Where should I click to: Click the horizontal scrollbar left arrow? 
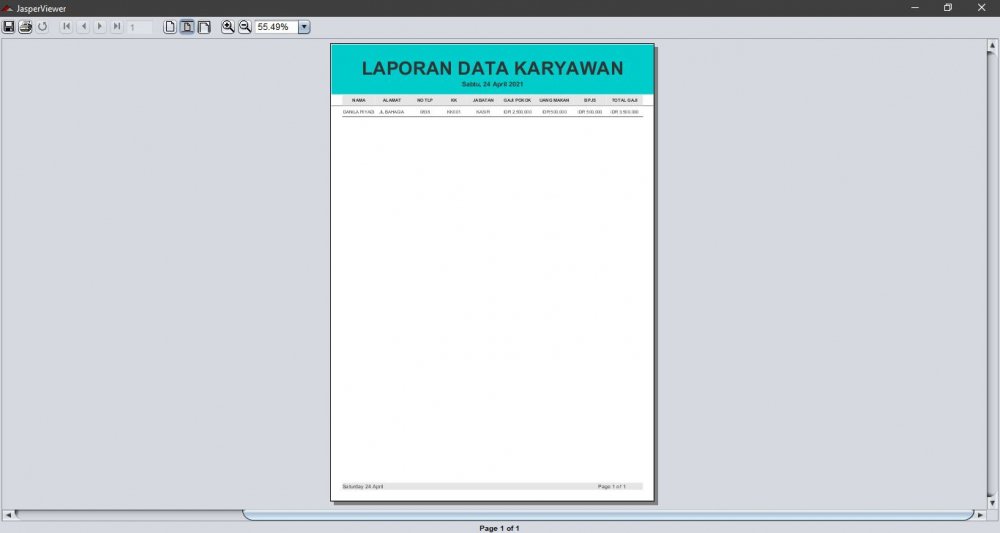[x=9, y=515]
